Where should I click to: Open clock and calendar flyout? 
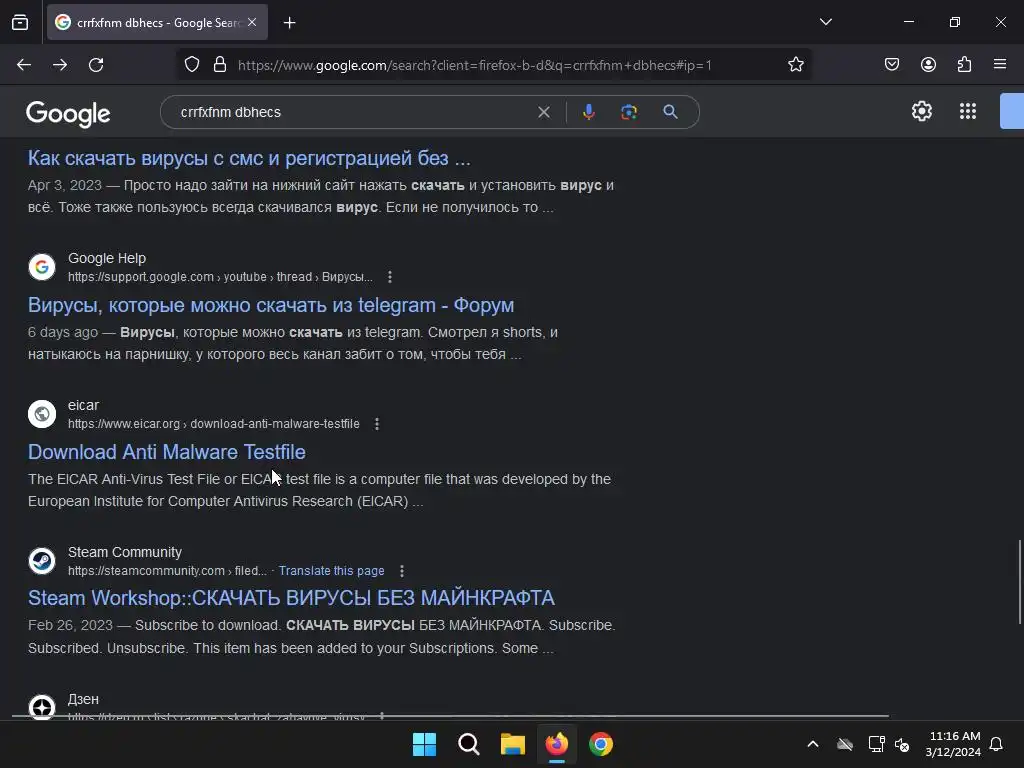pos(953,744)
